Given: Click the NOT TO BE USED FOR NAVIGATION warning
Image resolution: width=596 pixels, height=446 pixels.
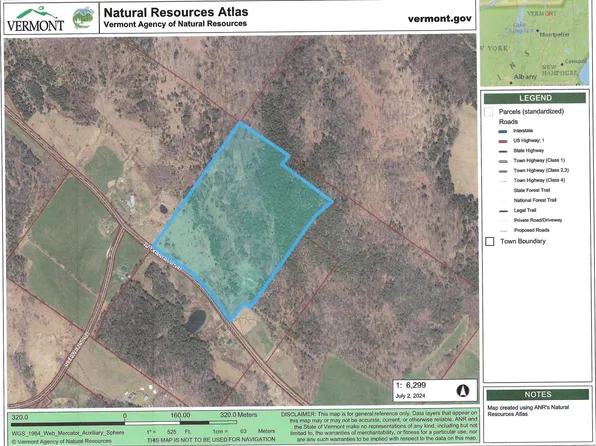Looking at the screenshot, I should click(211, 440).
